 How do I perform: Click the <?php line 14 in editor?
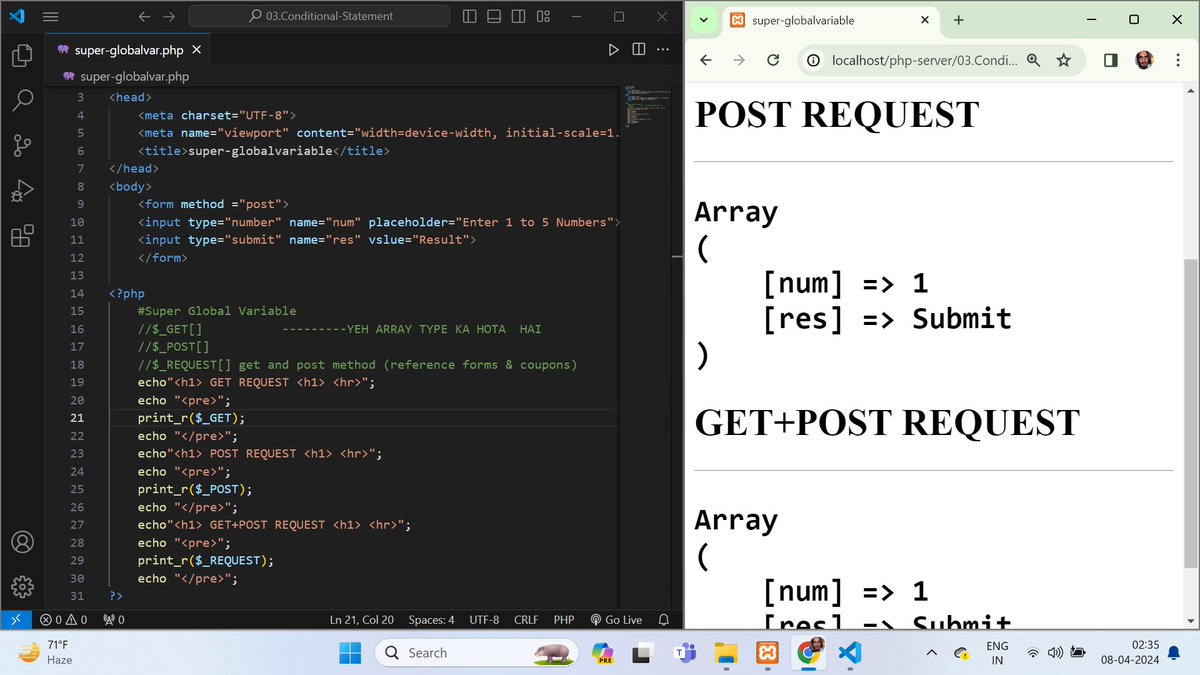tap(127, 293)
